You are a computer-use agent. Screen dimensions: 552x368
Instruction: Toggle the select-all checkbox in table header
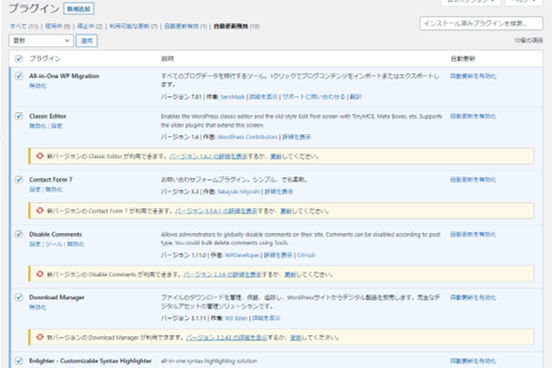[19, 58]
